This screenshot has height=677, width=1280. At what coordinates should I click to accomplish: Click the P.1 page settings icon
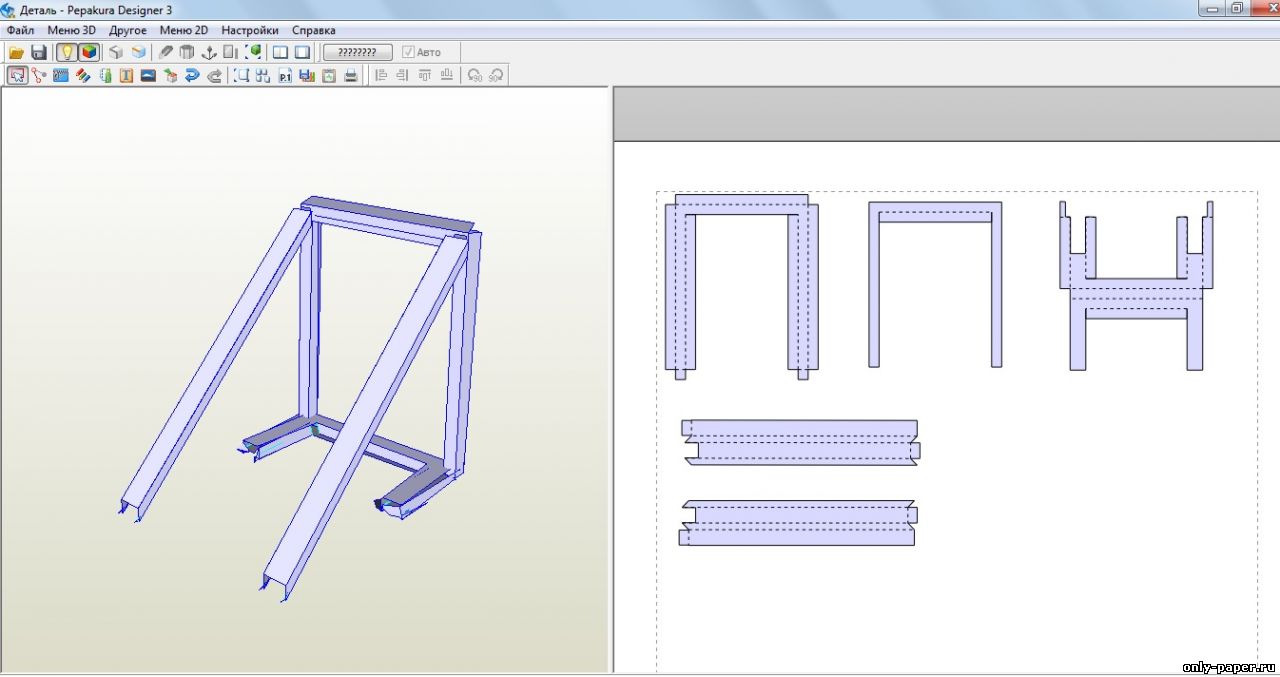[x=285, y=75]
